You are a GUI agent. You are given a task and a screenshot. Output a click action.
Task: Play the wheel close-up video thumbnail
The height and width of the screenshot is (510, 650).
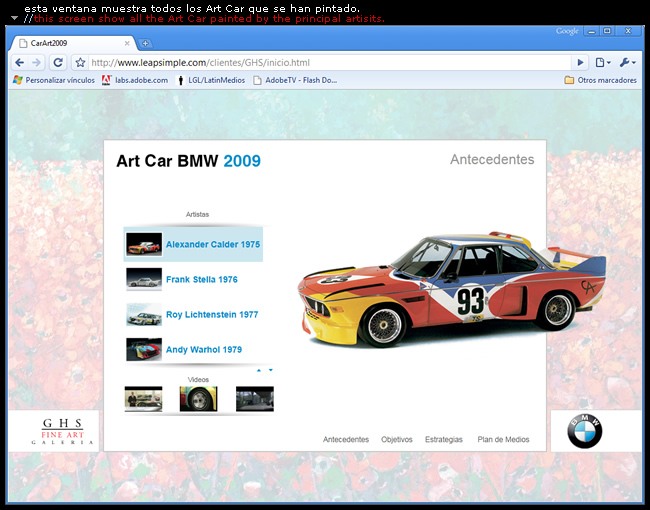(x=198, y=399)
